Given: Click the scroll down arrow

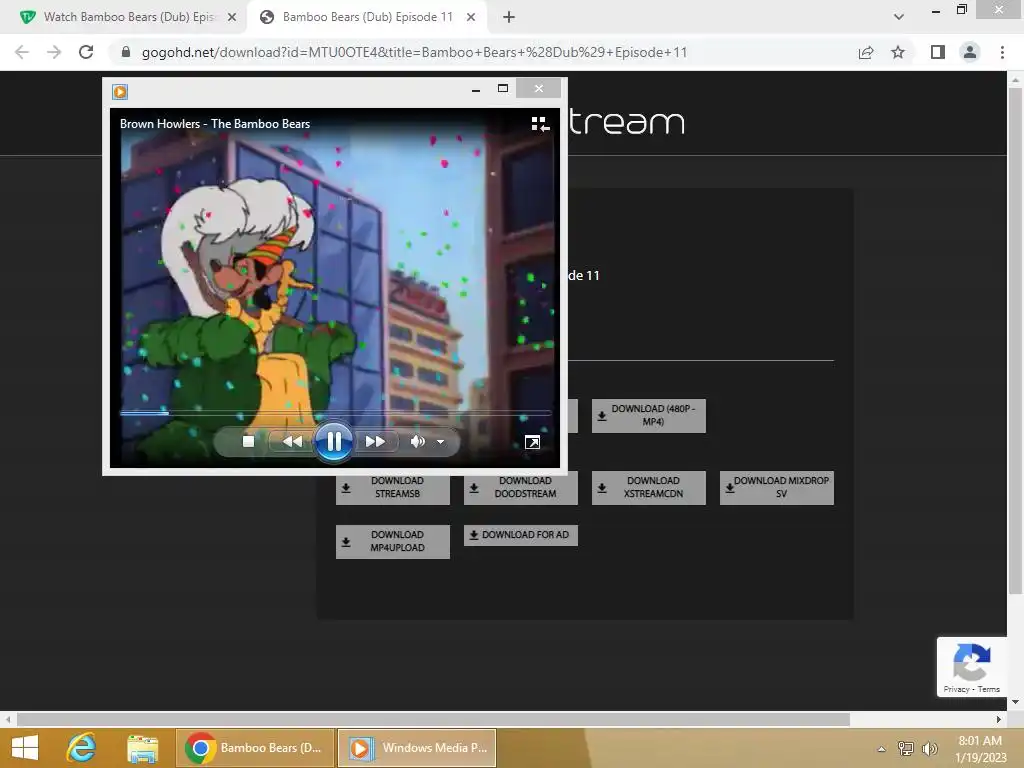Looking at the screenshot, I should point(1015,702).
